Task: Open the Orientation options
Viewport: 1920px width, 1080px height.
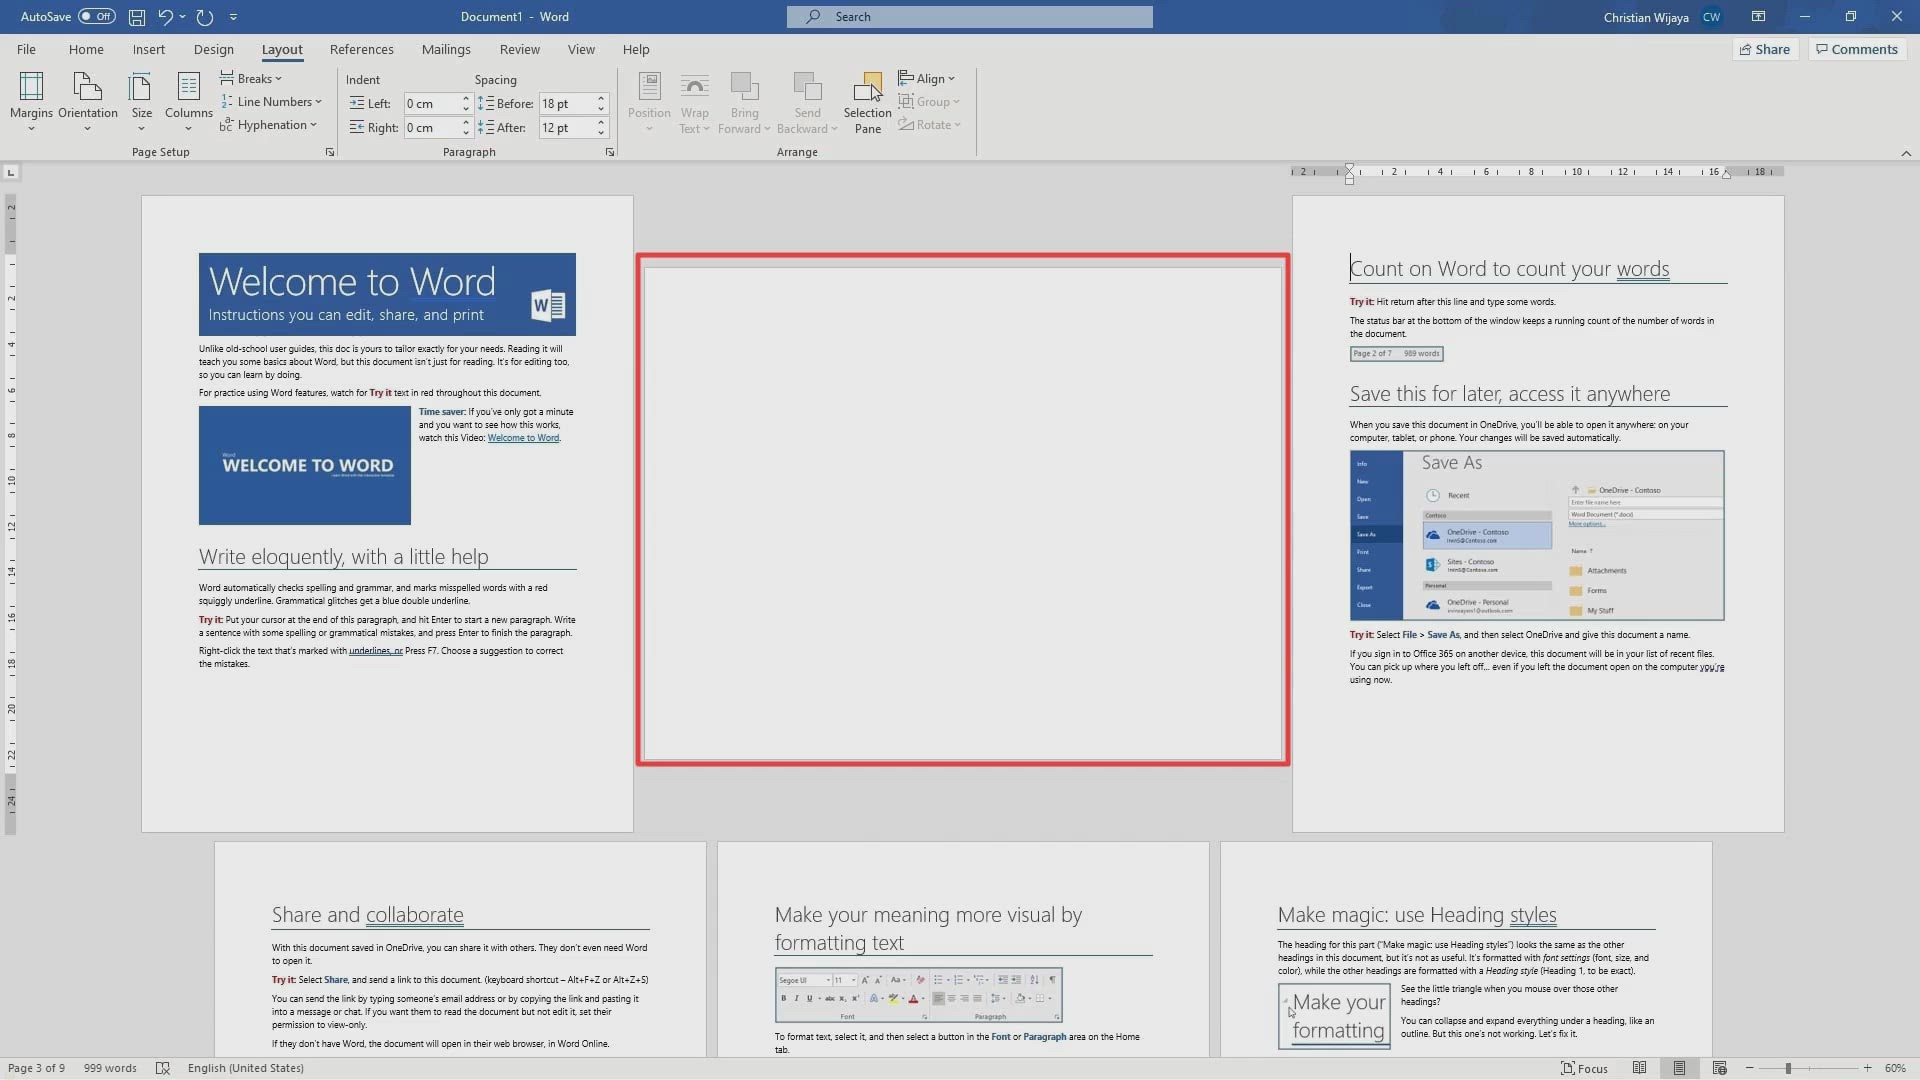Action: coord(87,102)
